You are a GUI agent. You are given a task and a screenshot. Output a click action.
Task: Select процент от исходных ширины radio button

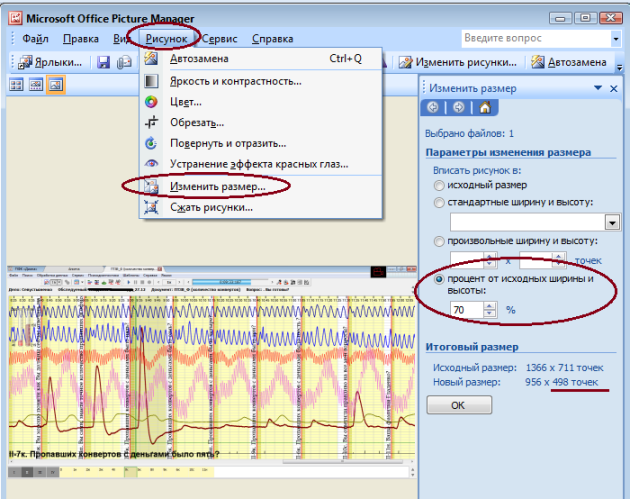point(439,279)
